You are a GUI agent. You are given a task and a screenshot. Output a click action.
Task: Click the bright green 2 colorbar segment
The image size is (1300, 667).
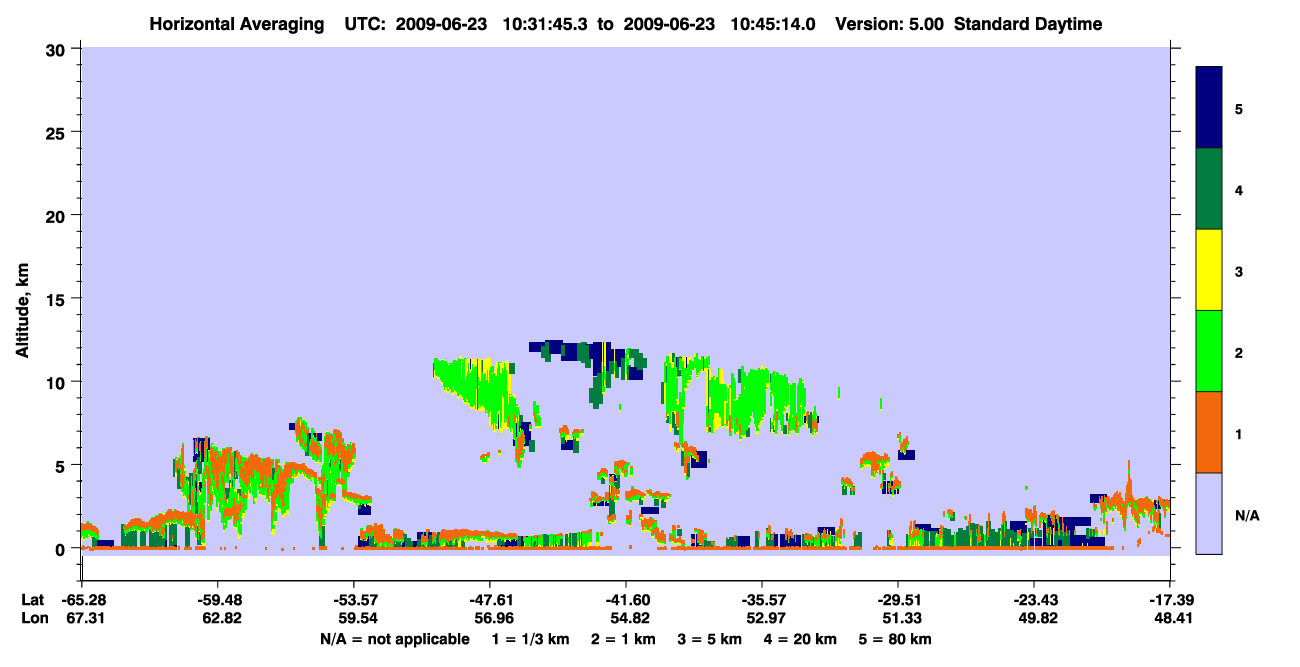click(x=1209, y=351)
